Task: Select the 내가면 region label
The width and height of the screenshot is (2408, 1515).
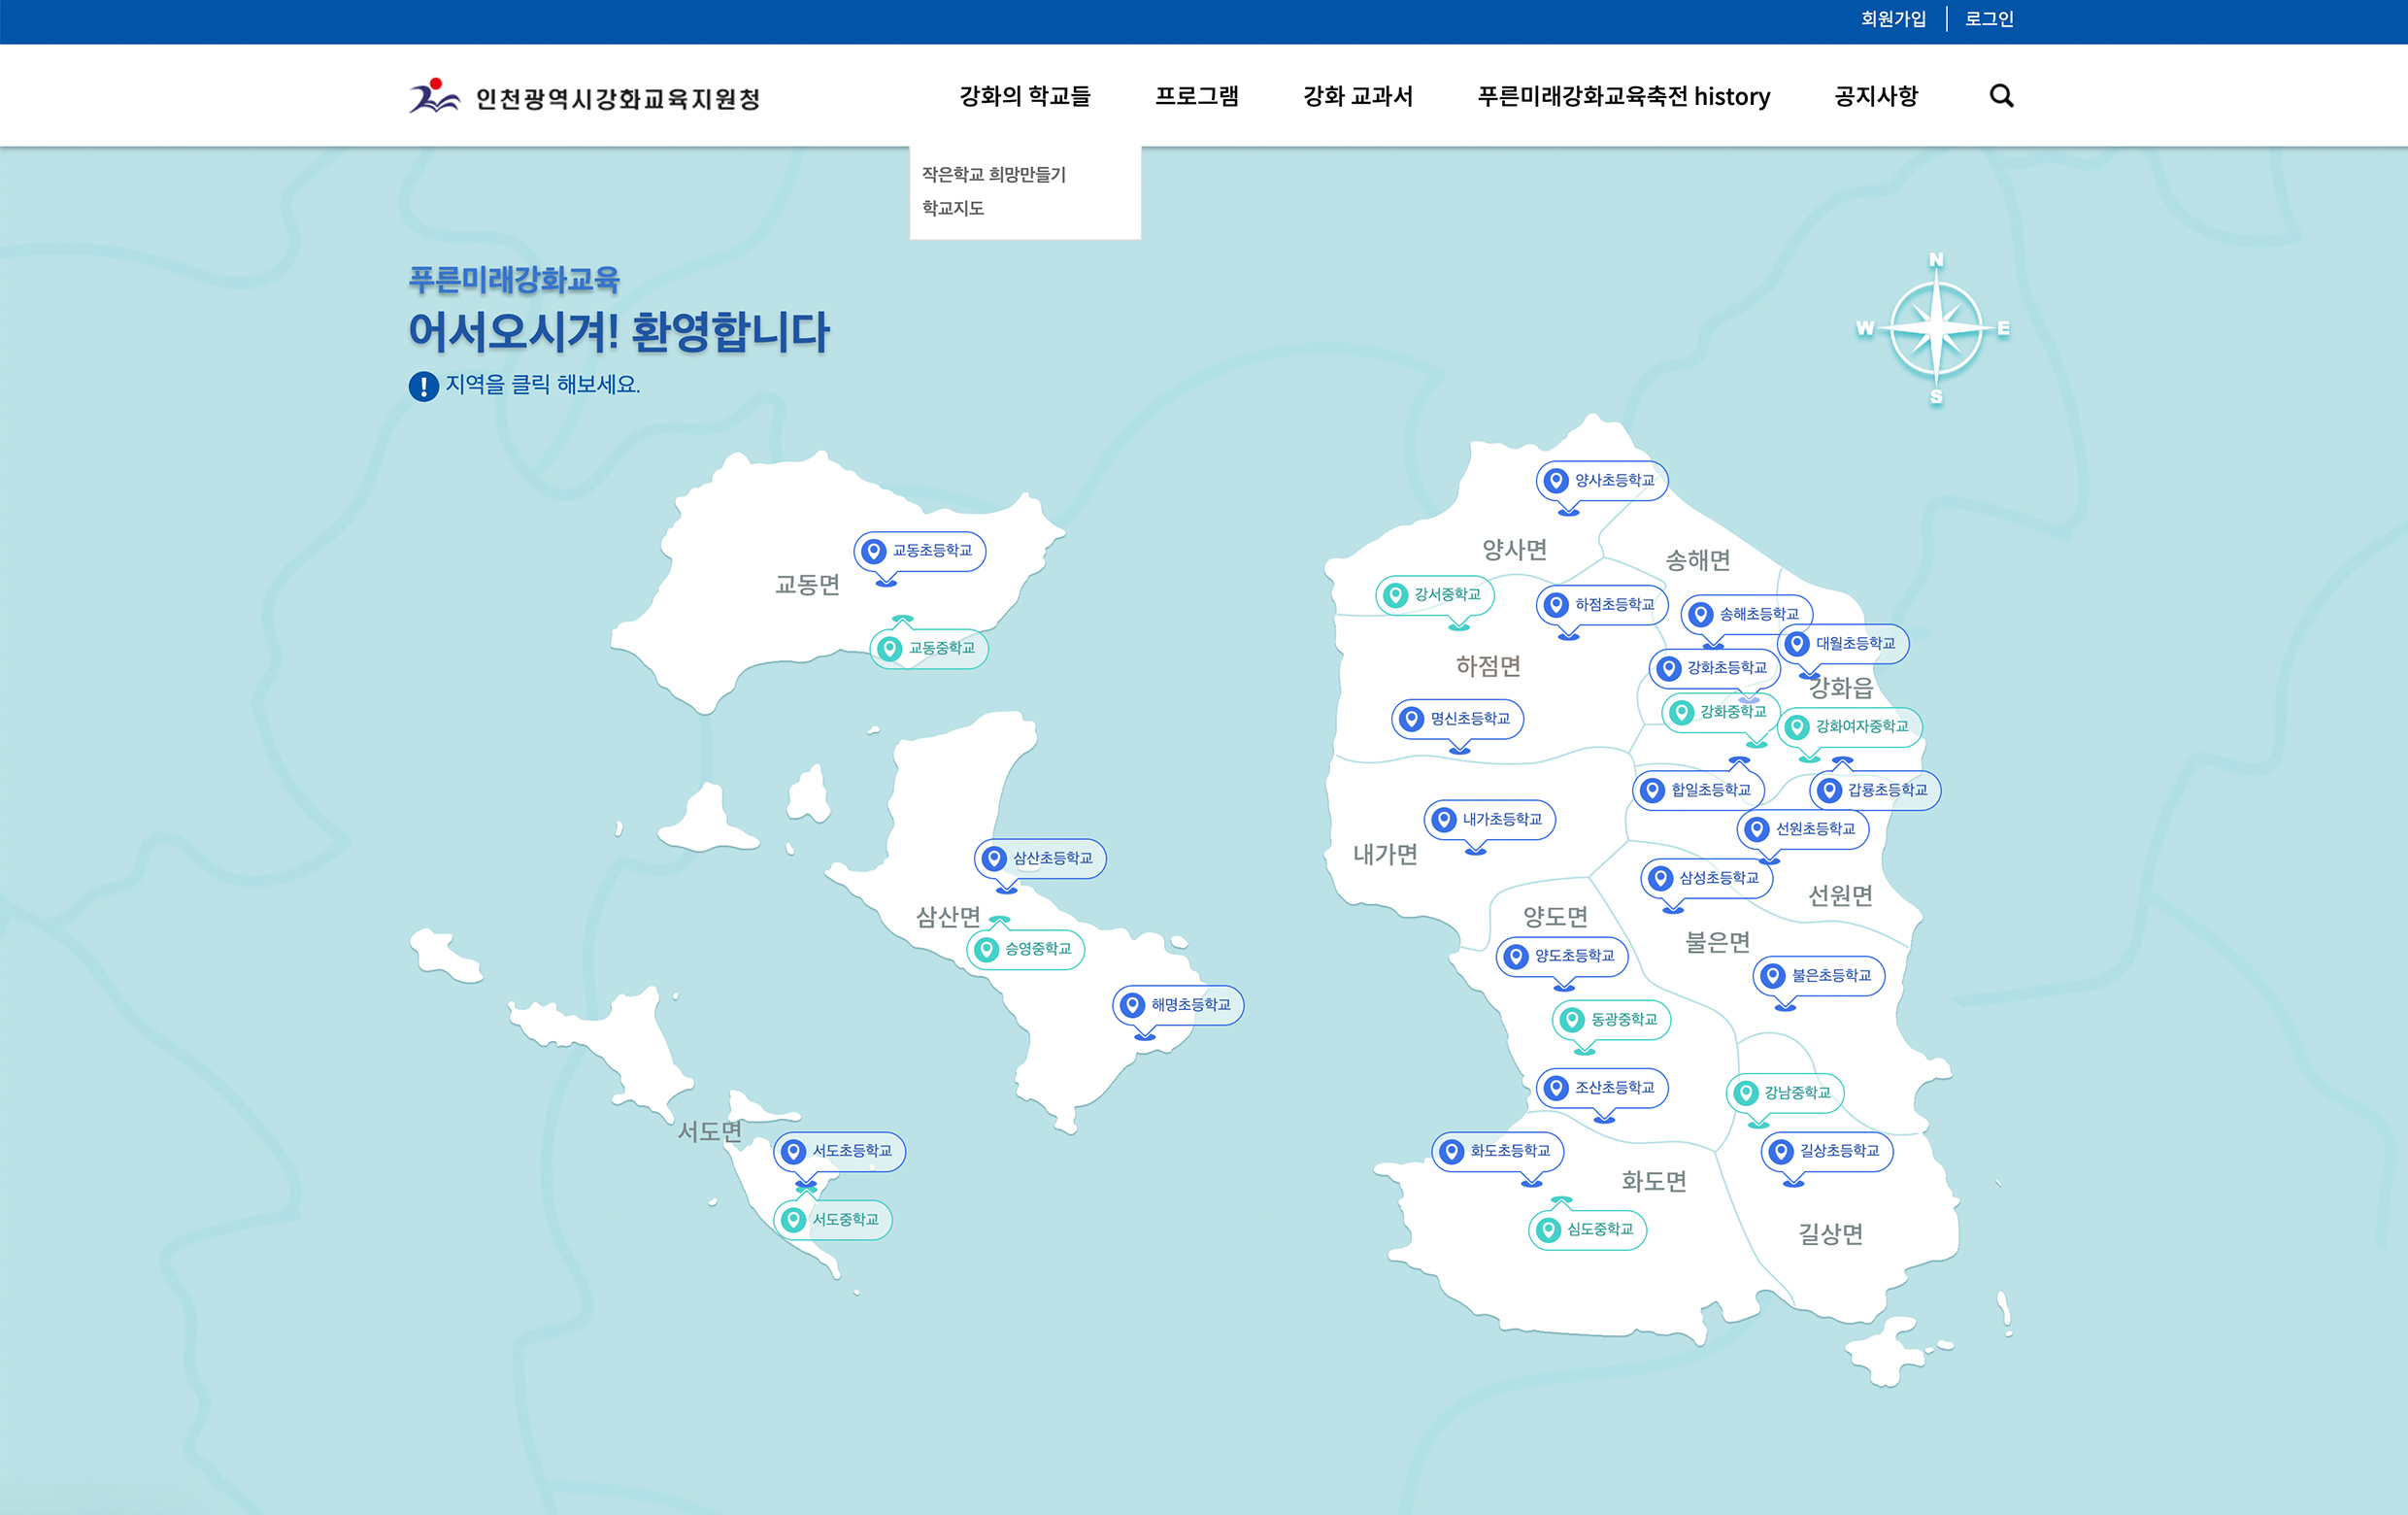Action: (1385, 854)
